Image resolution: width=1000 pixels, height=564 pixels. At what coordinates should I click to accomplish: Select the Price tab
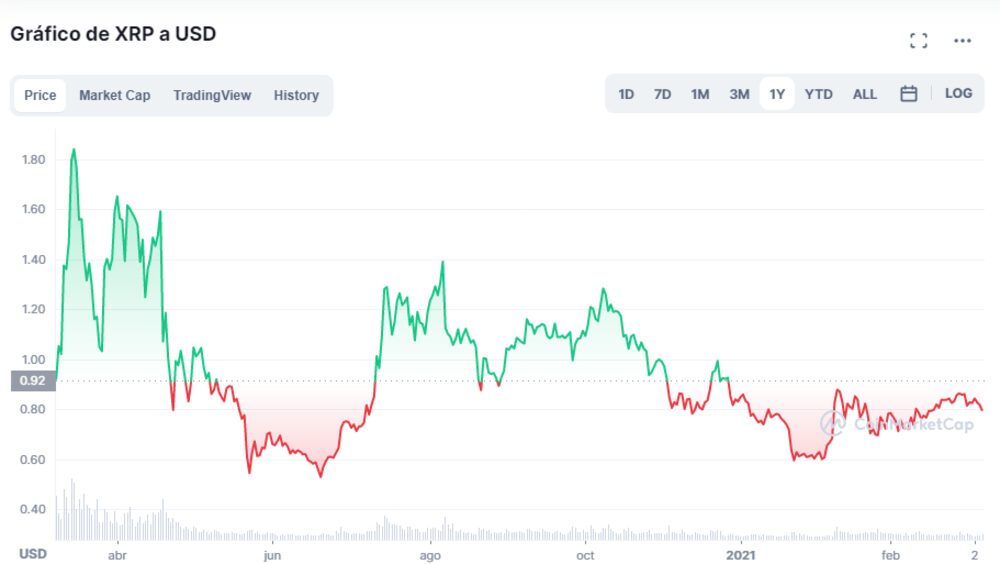[40, 96]
